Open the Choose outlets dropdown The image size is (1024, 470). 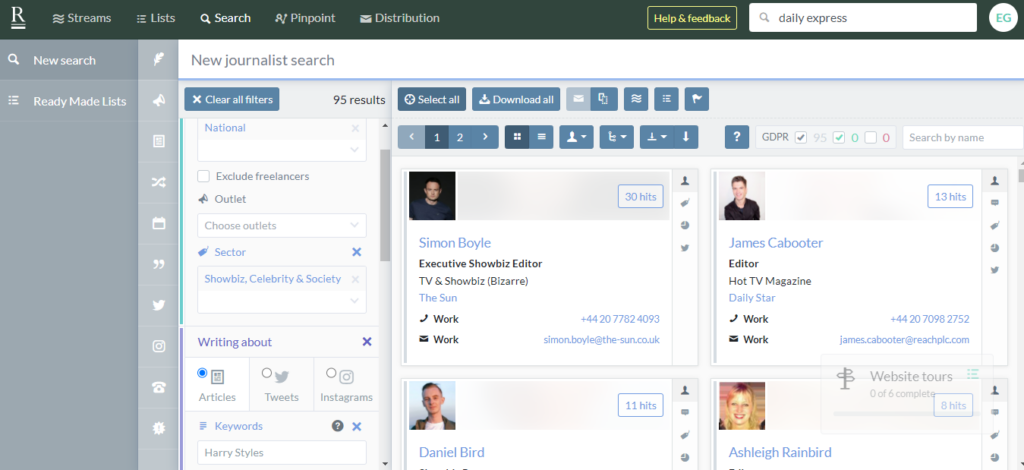(281, 226)
